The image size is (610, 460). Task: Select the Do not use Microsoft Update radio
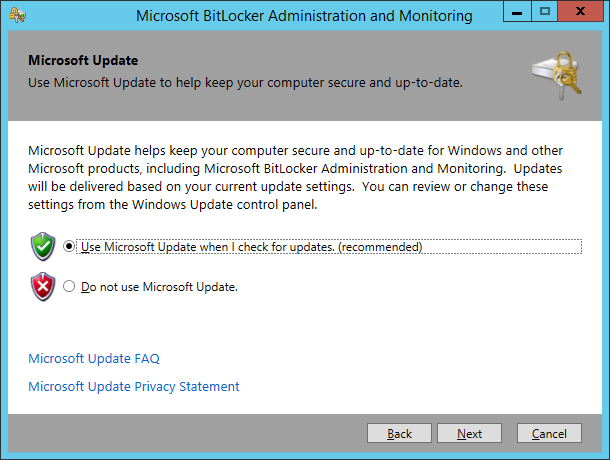(69, 286)
